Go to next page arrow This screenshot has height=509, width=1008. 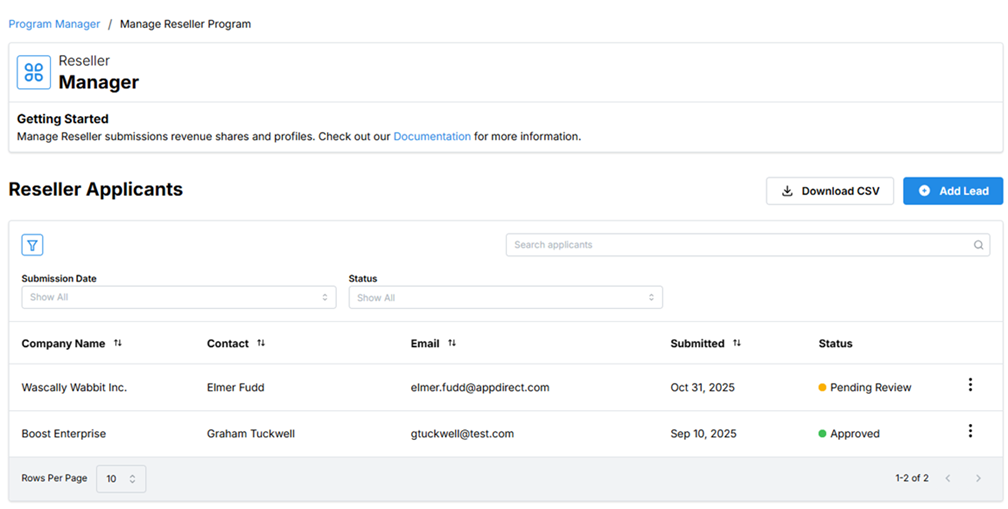point(978,479)
